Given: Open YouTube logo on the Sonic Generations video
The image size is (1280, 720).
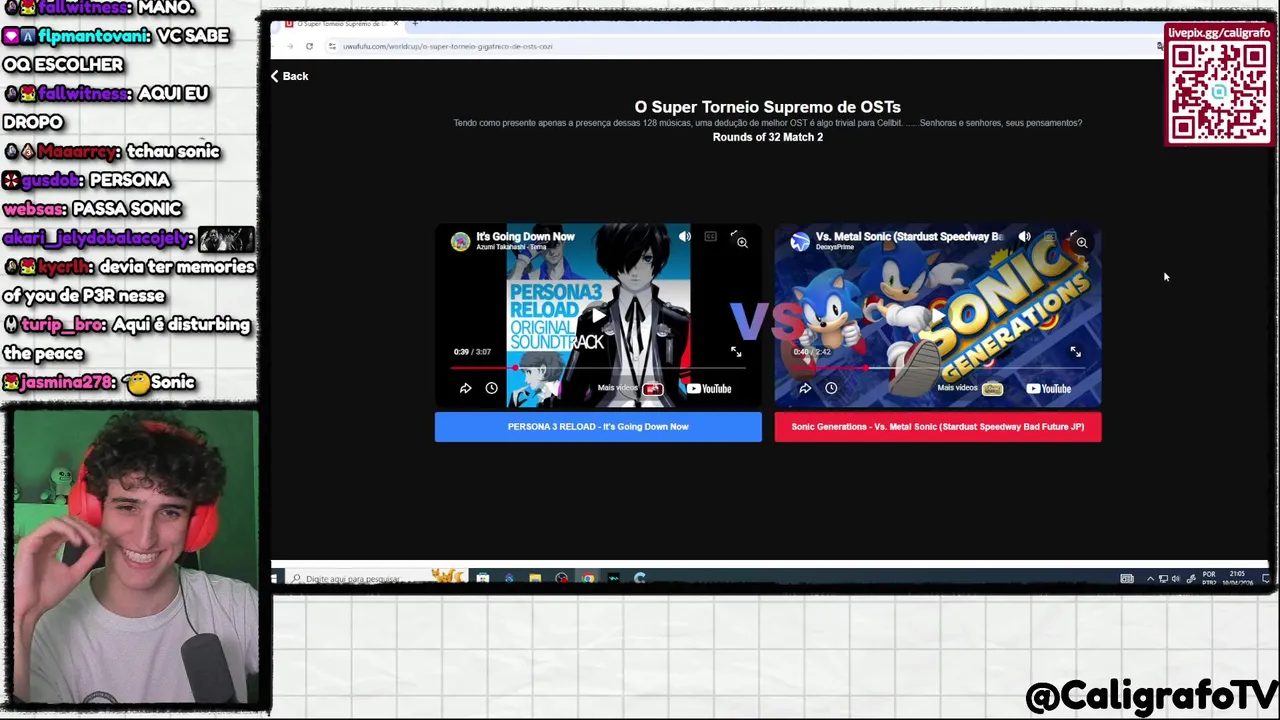Looking at the screenshot, I should [1049, 389].
